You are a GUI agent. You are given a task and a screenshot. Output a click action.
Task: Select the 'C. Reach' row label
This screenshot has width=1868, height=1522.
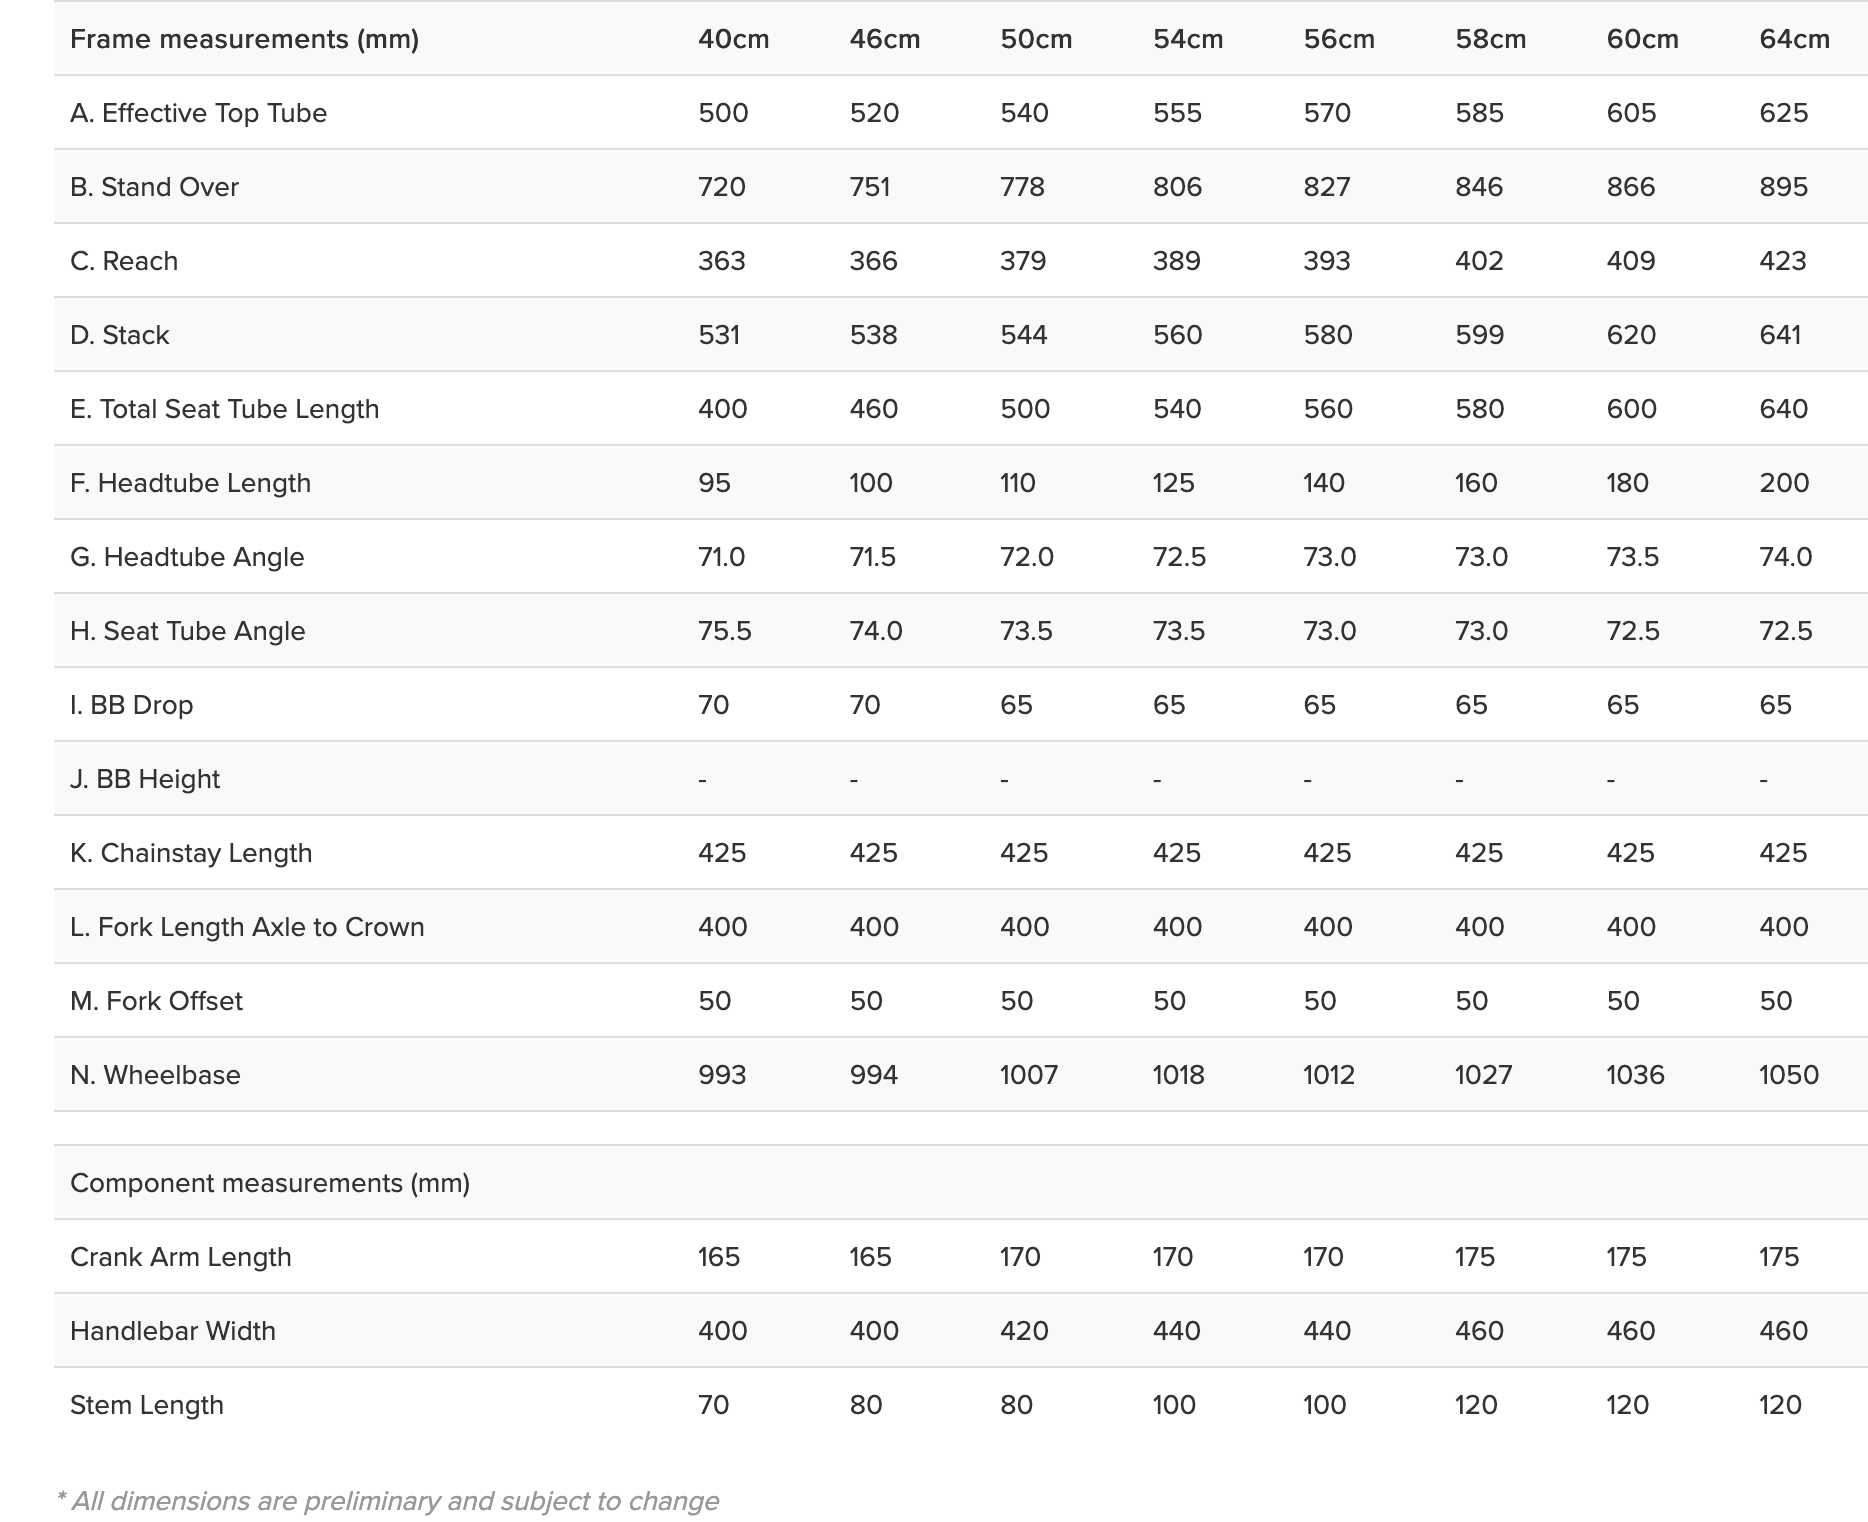124,261
